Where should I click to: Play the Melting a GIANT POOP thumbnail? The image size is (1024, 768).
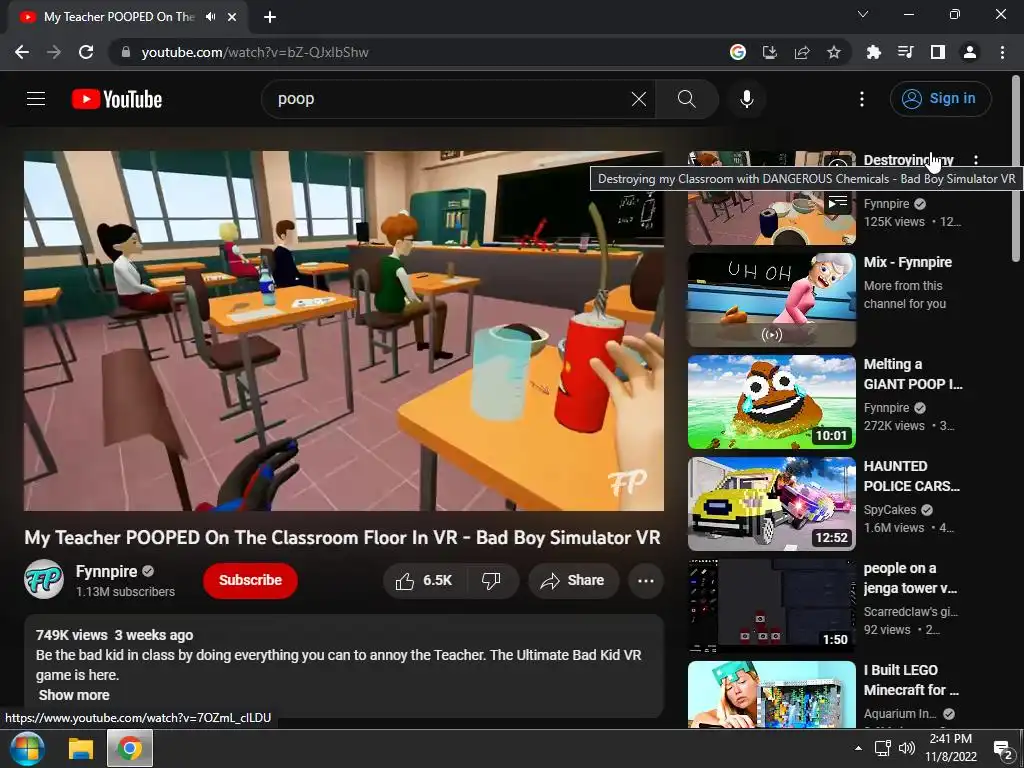(771, 402)
